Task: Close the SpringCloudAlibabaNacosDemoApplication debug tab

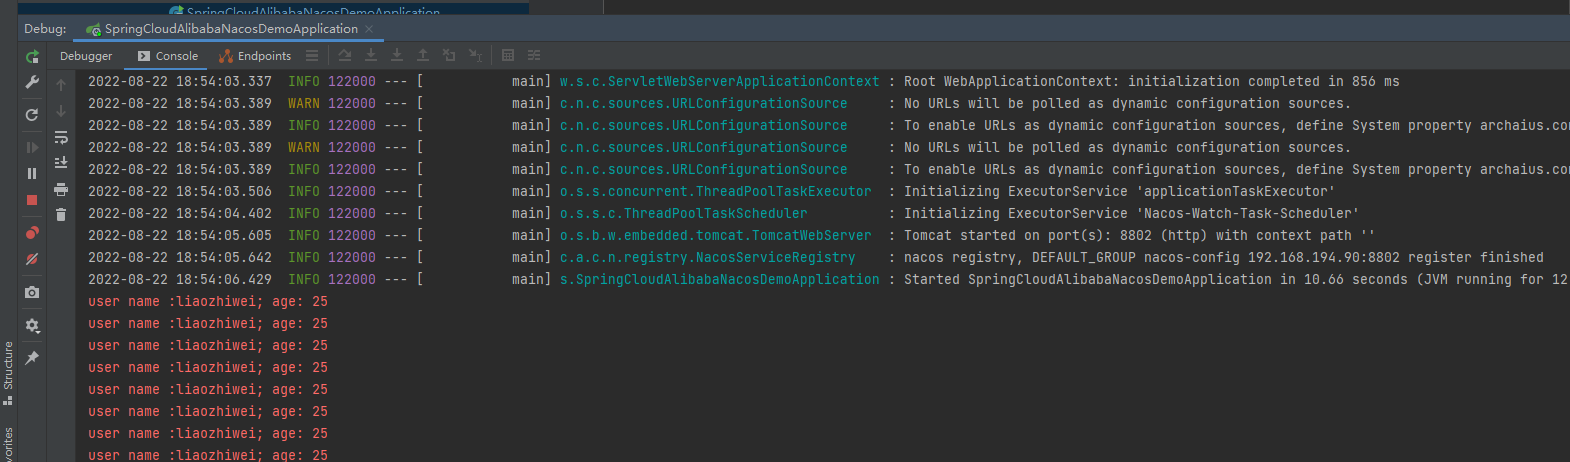Action: pyautogui.click(x=369, y=29)
